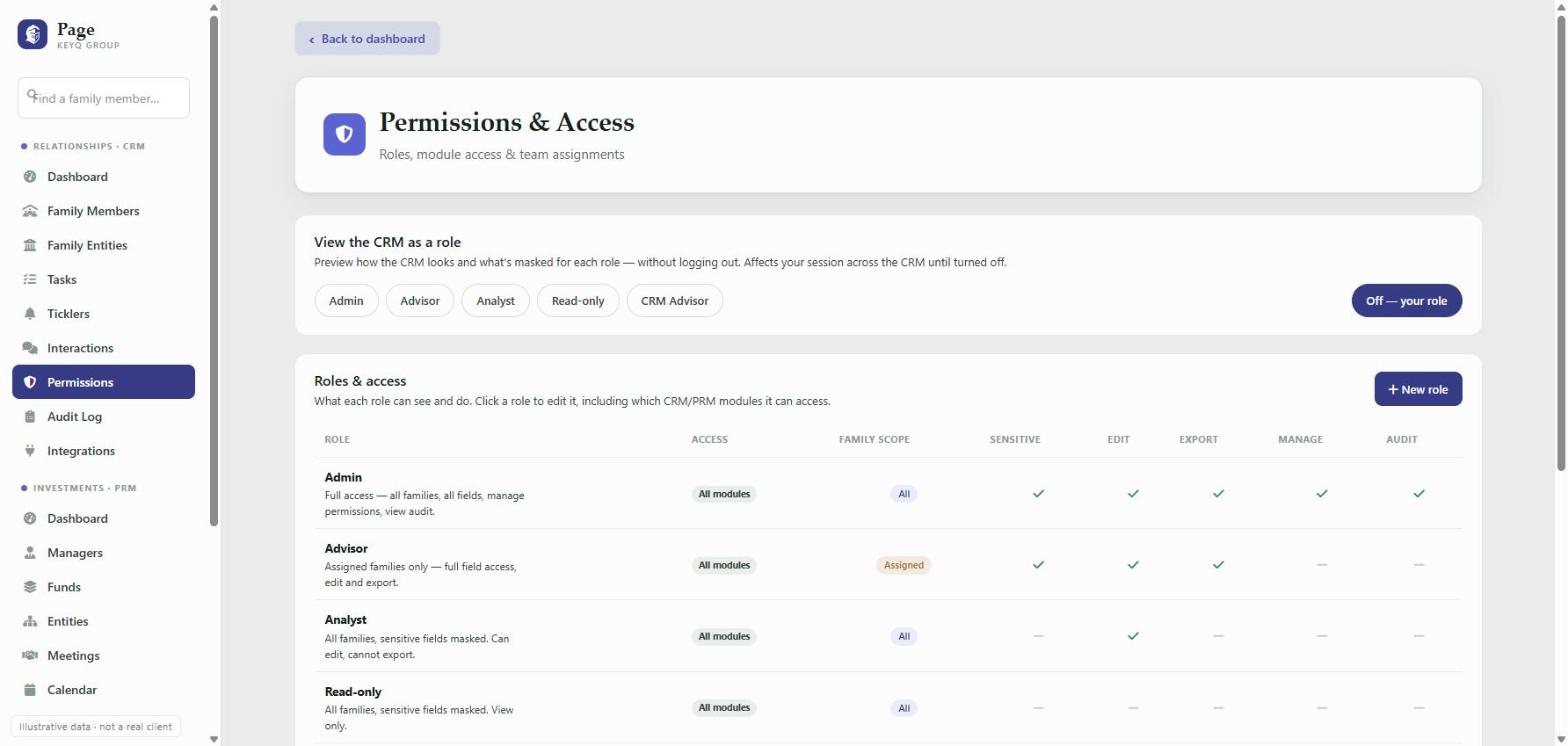Click the Entities hierarchy icon
Image resolution: width=1568 pixels, height=746 pixels.
point(30,621)
